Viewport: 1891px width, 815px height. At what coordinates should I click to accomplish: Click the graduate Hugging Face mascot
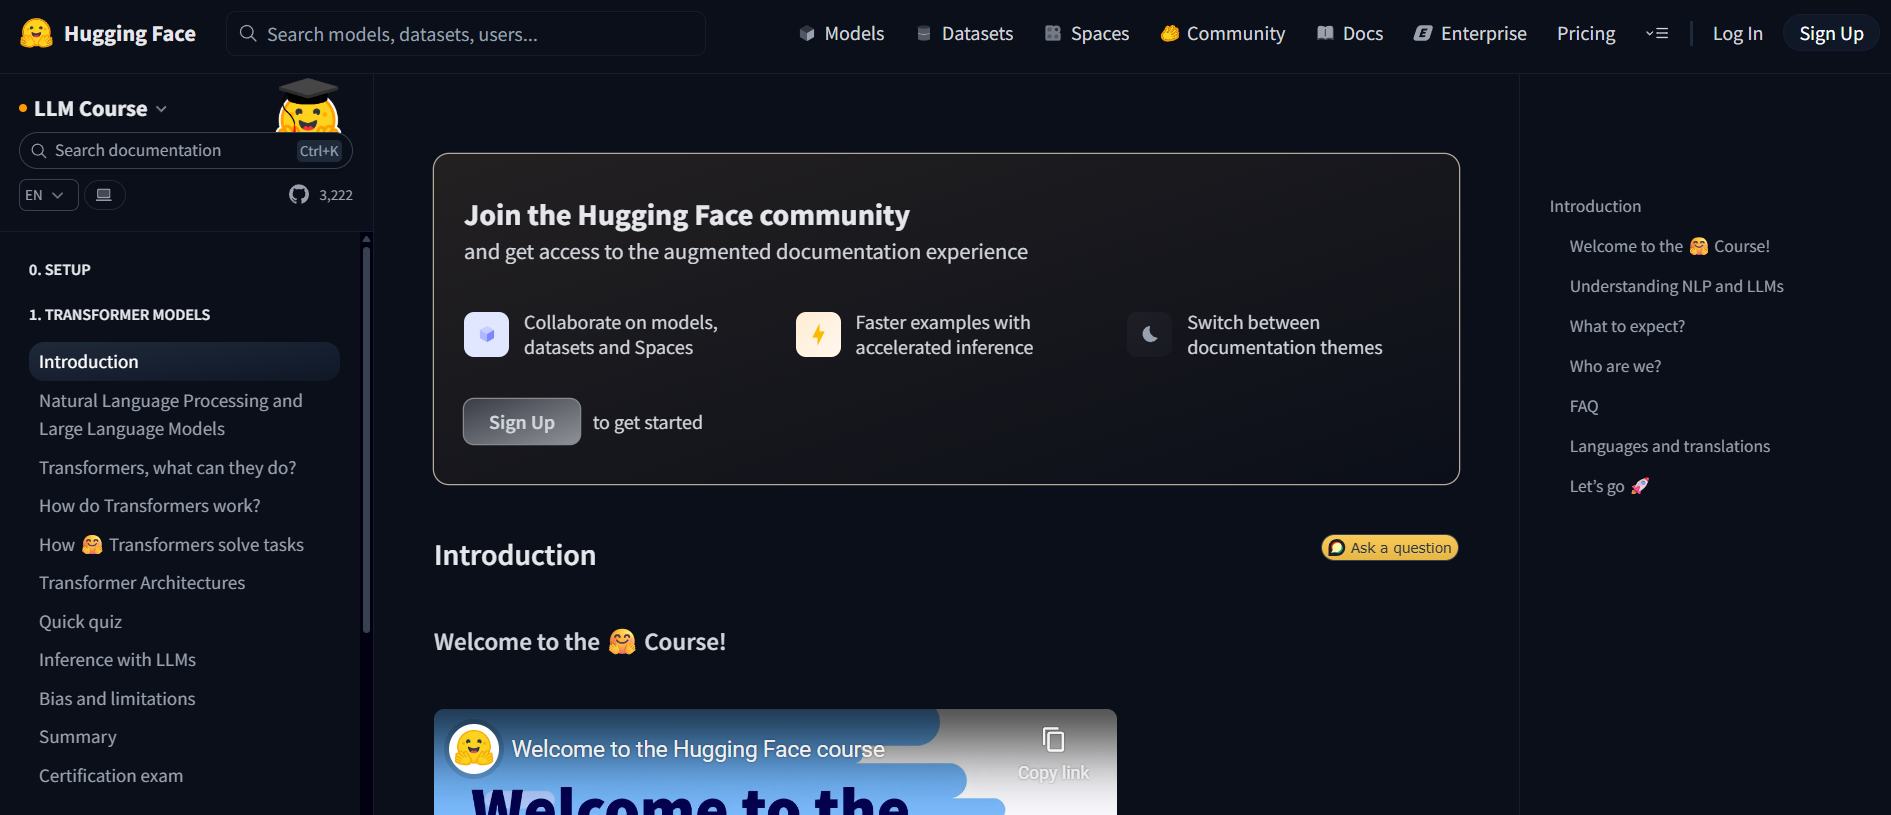point(308,105)
